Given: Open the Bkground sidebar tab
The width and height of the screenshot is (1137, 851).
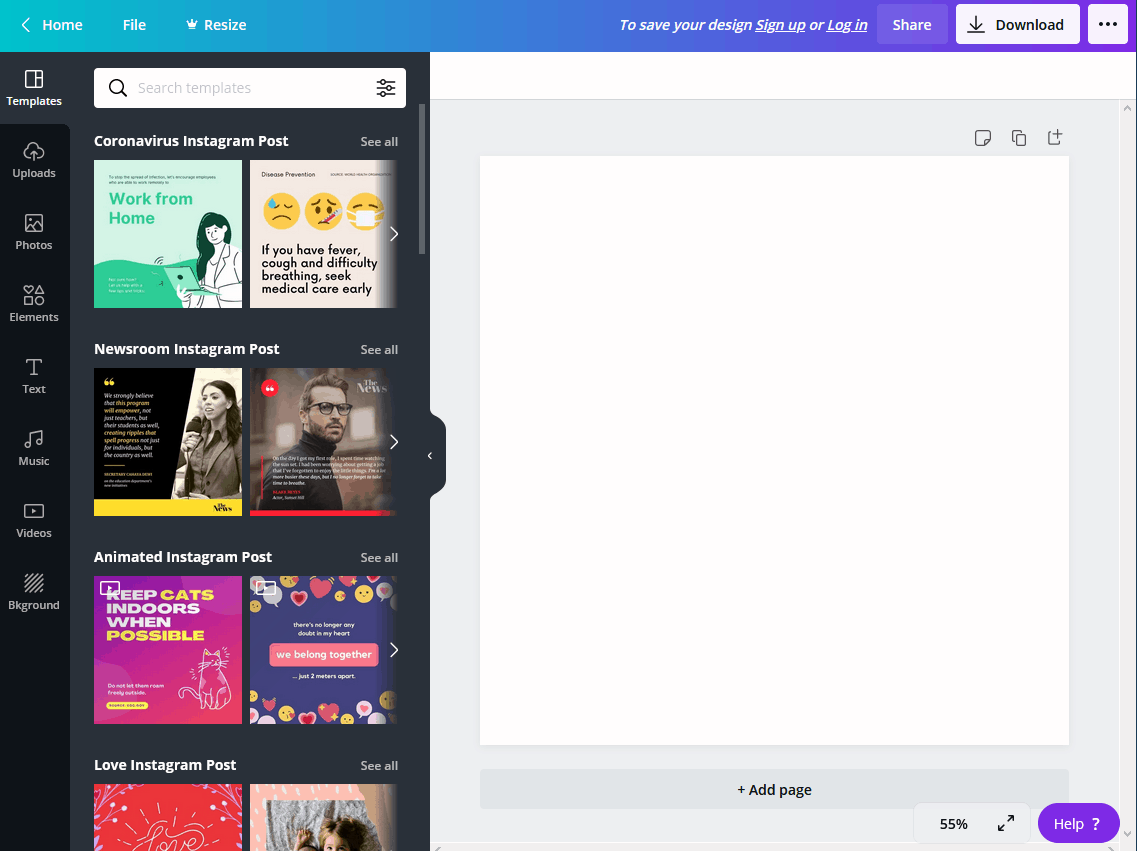Looking at the screenshot, I should (34, 591).
